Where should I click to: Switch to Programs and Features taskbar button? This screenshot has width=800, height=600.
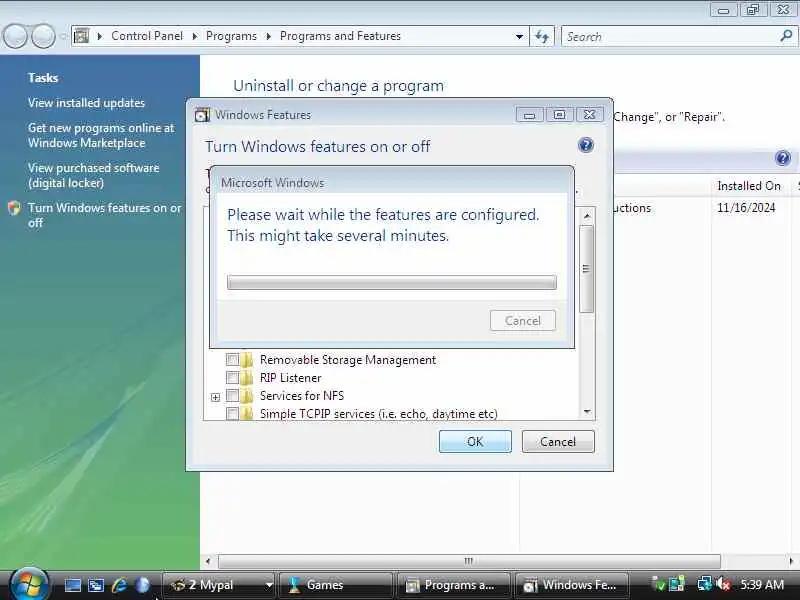[x=454, y=585]
